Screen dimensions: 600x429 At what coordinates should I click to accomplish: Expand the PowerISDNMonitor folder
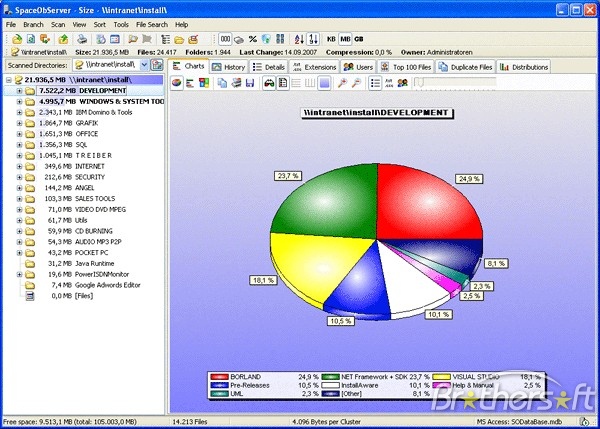(x=19, y=274)
